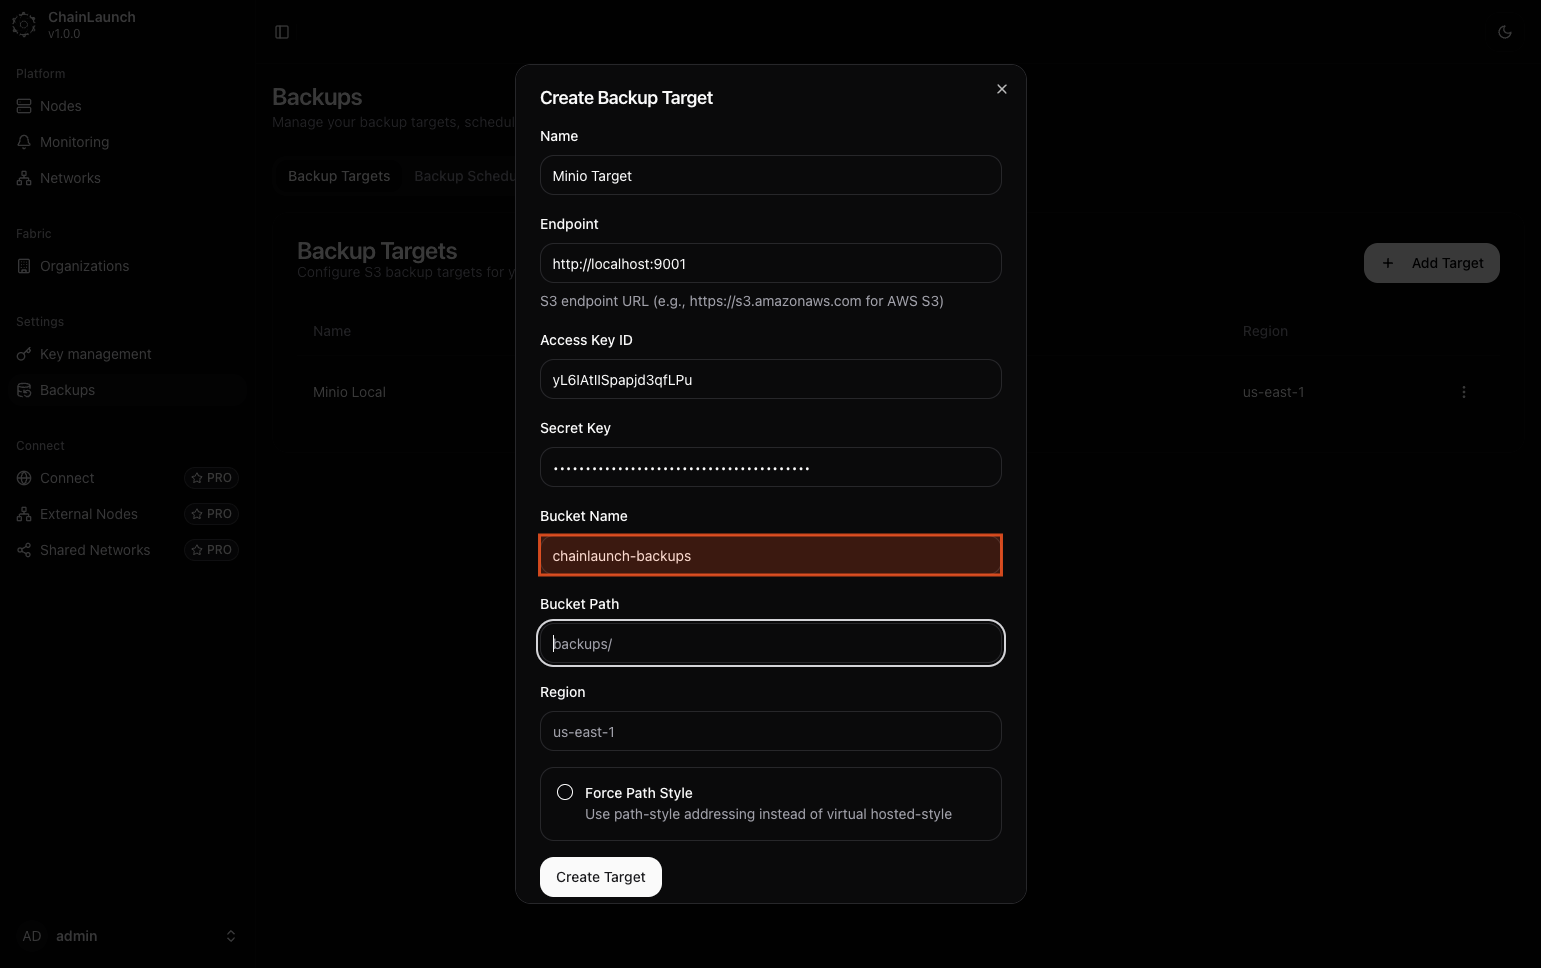Toggle the sidebar collapse icon
1541x968 pixels.
pyautogui.click(x=282, y=32)
